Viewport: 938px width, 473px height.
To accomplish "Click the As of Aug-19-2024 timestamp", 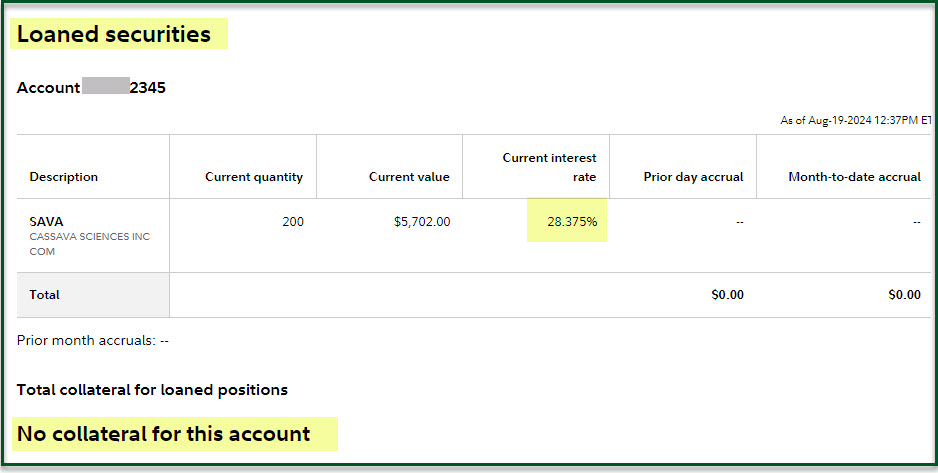I will click(x=855, y=120).
